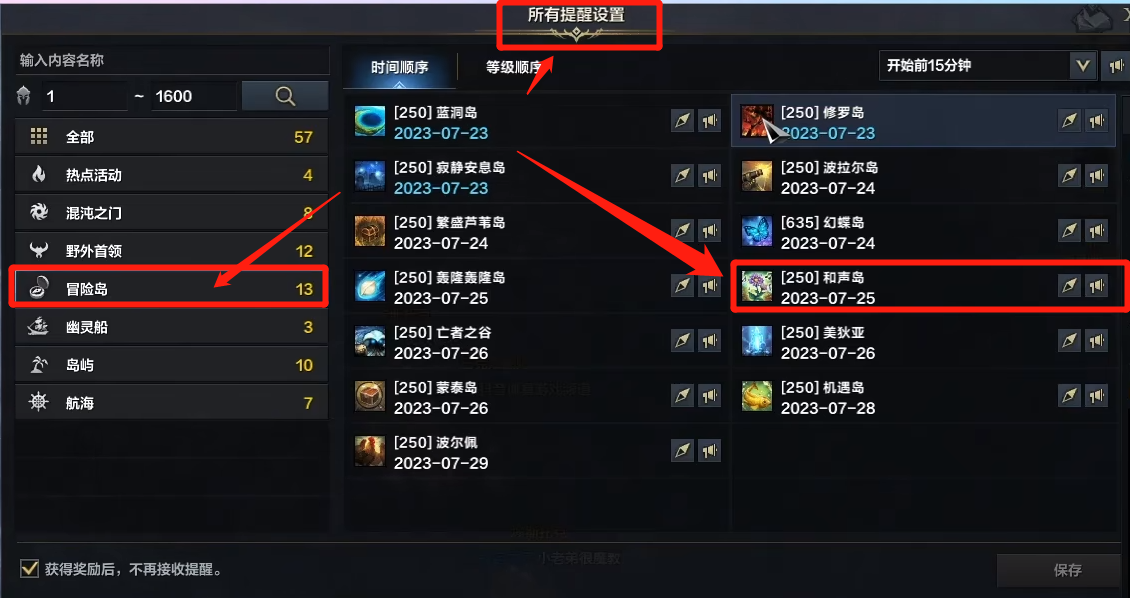Click the magnifier search button
Viewport: 1130px width, 598px height.
tap(285, 96)
